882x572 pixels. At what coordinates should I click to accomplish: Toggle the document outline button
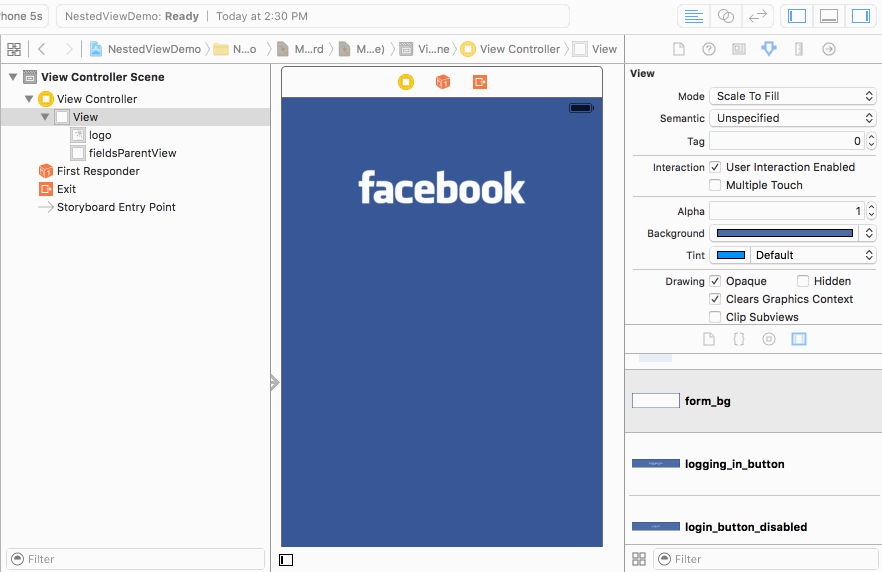[286, 560]
